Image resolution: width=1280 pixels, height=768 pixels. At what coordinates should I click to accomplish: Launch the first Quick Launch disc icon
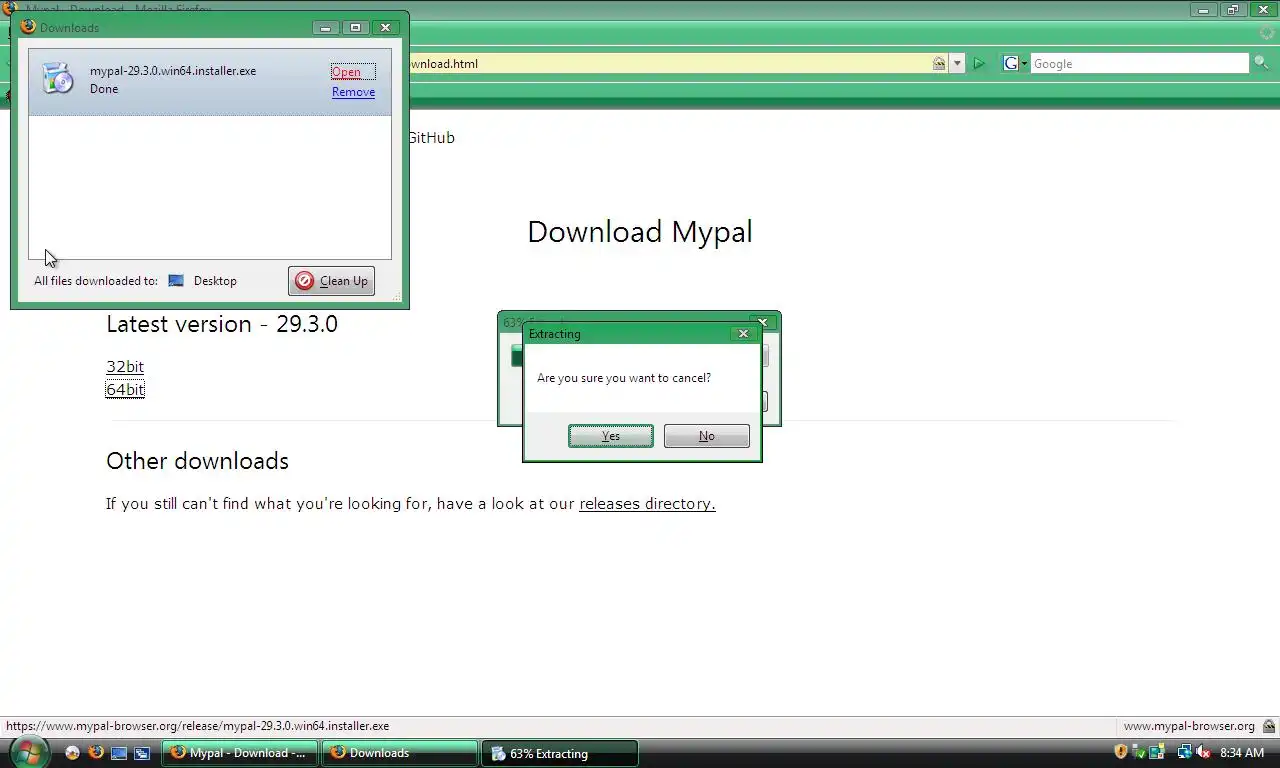72,753
